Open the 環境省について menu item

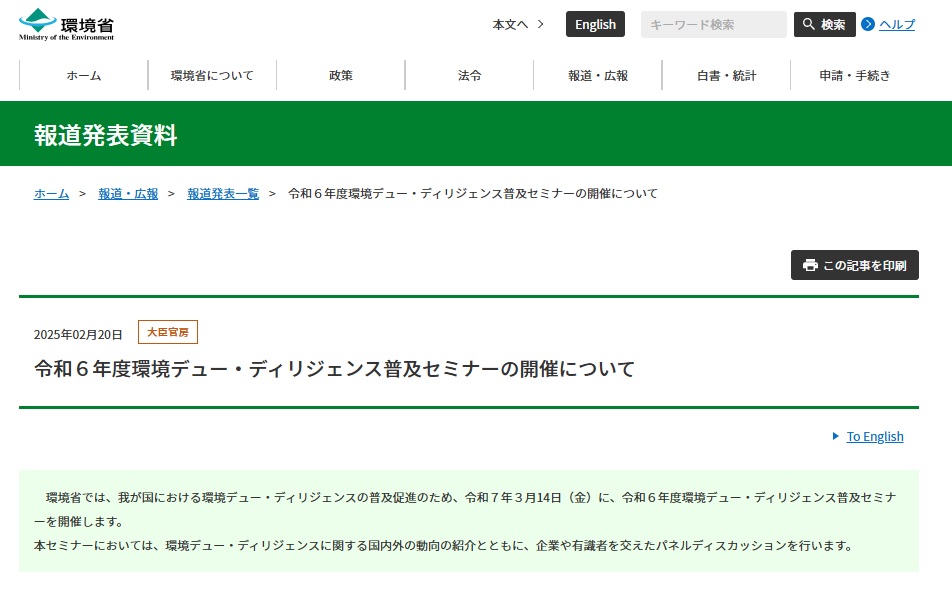212,75
